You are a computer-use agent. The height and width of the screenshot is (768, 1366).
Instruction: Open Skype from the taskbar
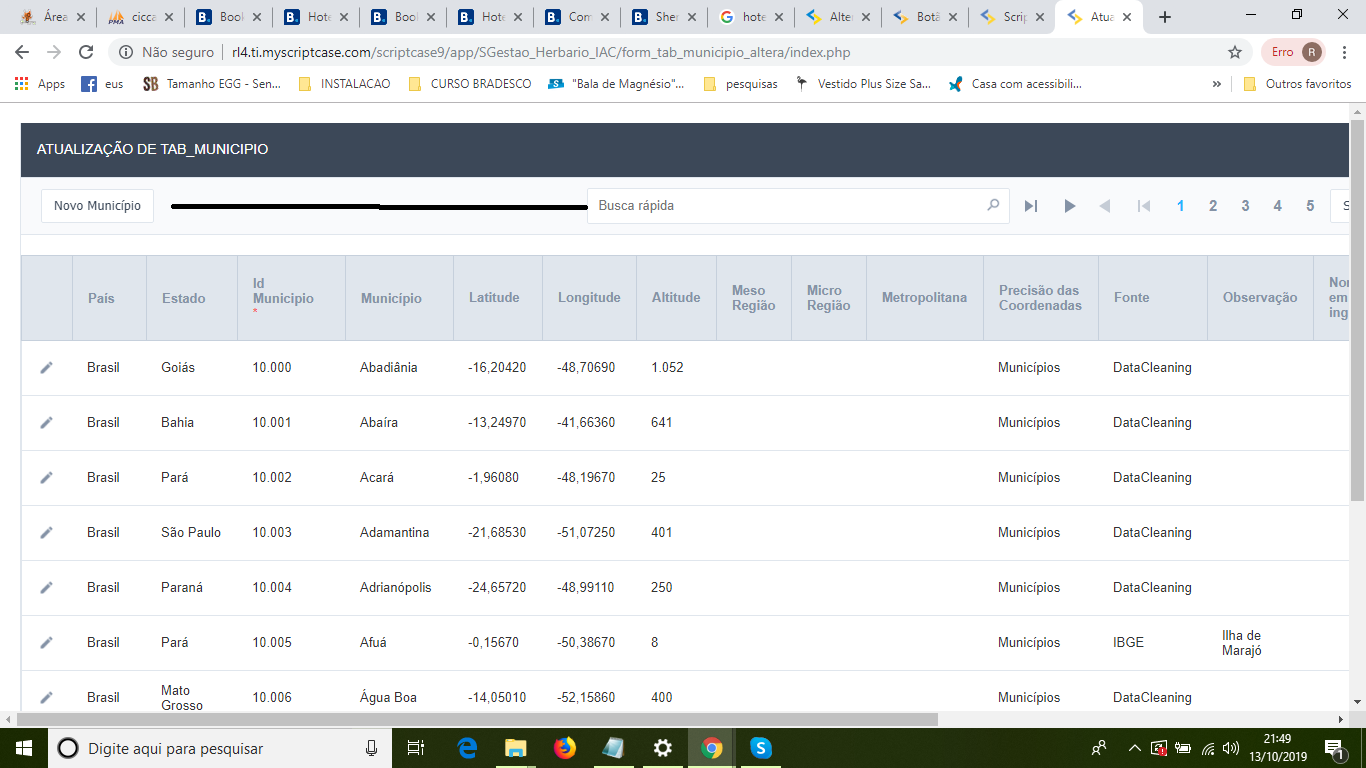click(761, 748)
